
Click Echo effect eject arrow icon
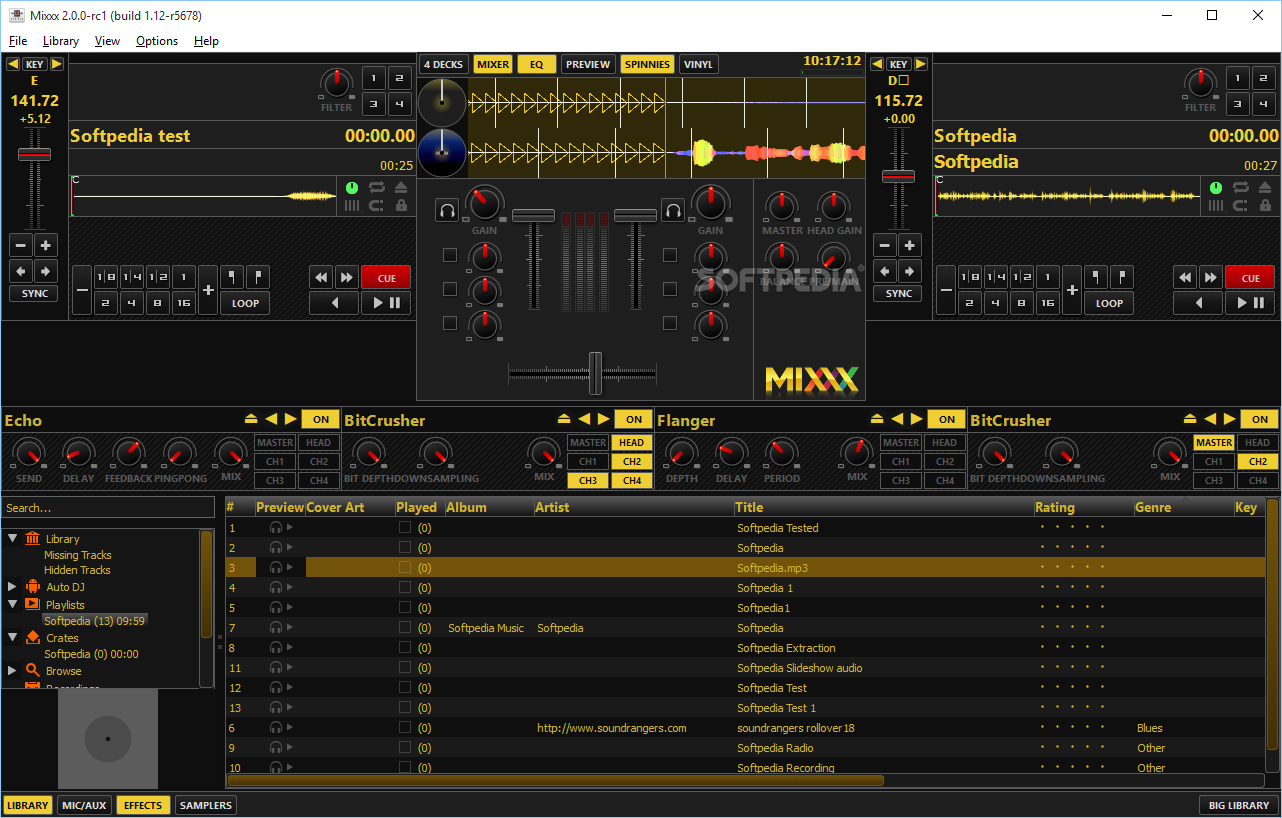click(x=252, y=419)
